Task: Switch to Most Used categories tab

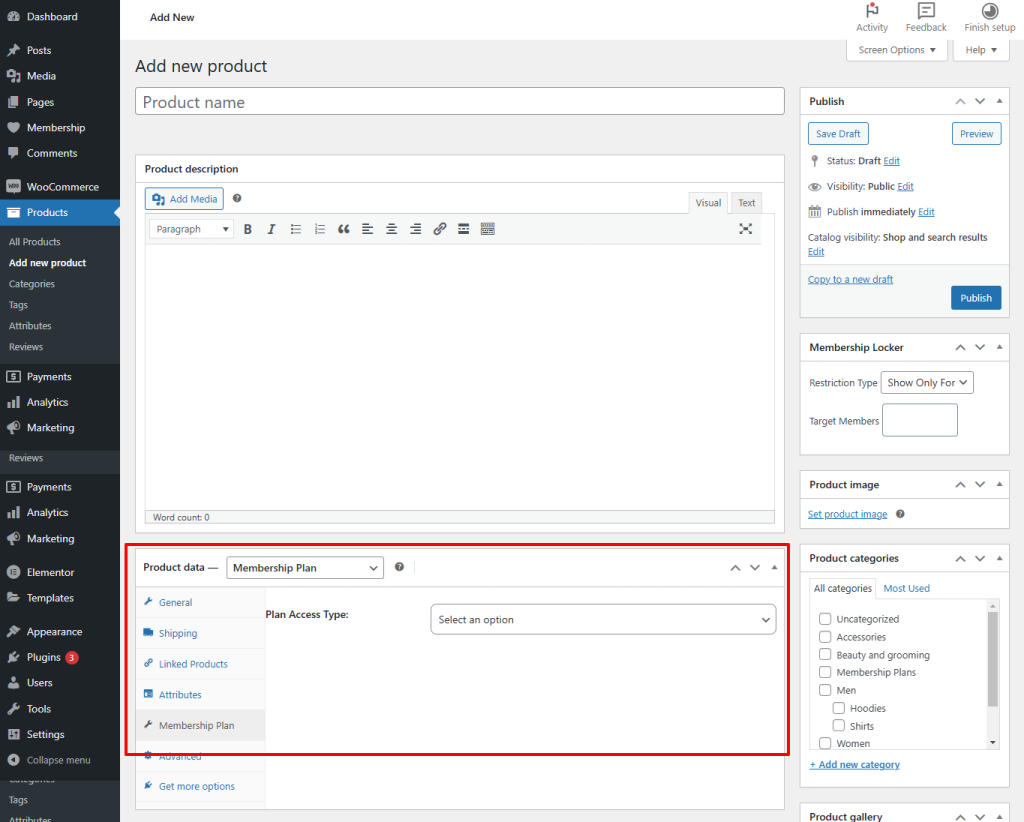Action: point(906,588)
